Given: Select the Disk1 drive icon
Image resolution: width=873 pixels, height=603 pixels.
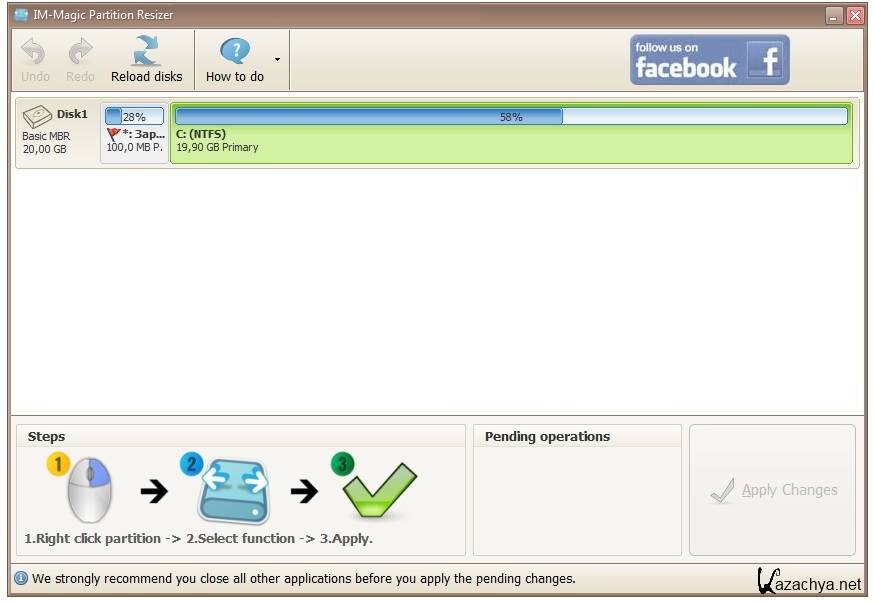Looking at the screenshot, I should click(x=37, y=116).
